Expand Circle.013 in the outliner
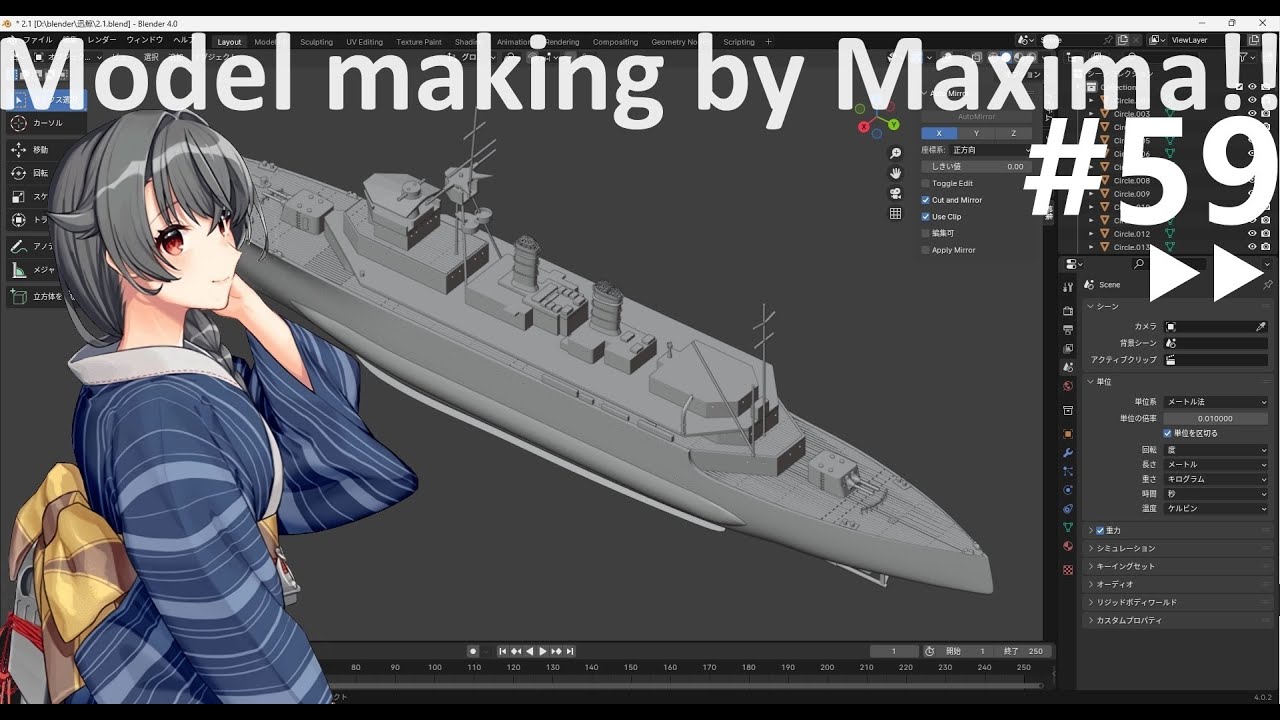This screenshot has width=1280, height=720. [x=1092, y=247]
